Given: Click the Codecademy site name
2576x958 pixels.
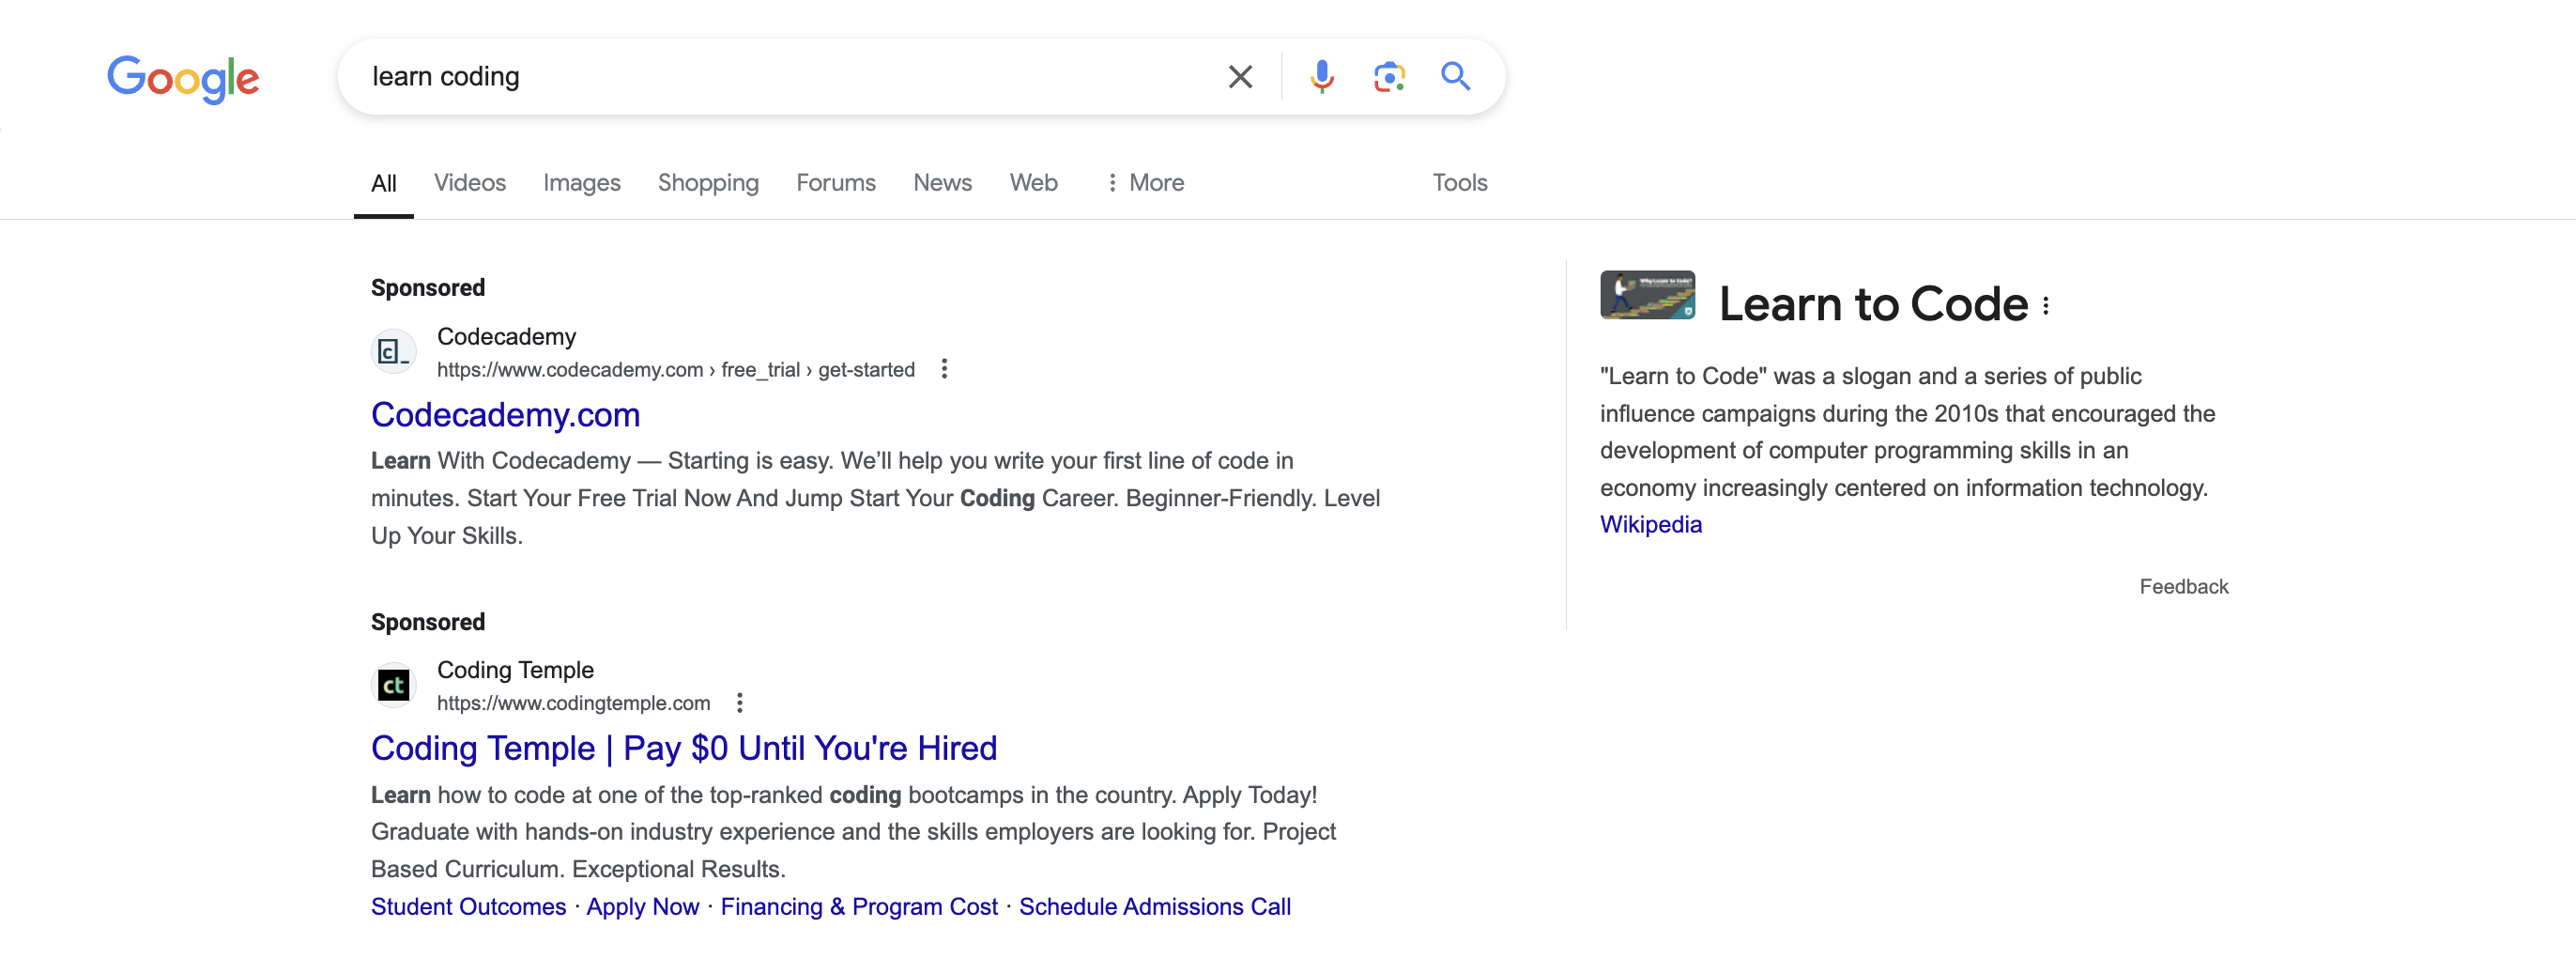Looking at the screenshot, I should [x=506, y=337].
